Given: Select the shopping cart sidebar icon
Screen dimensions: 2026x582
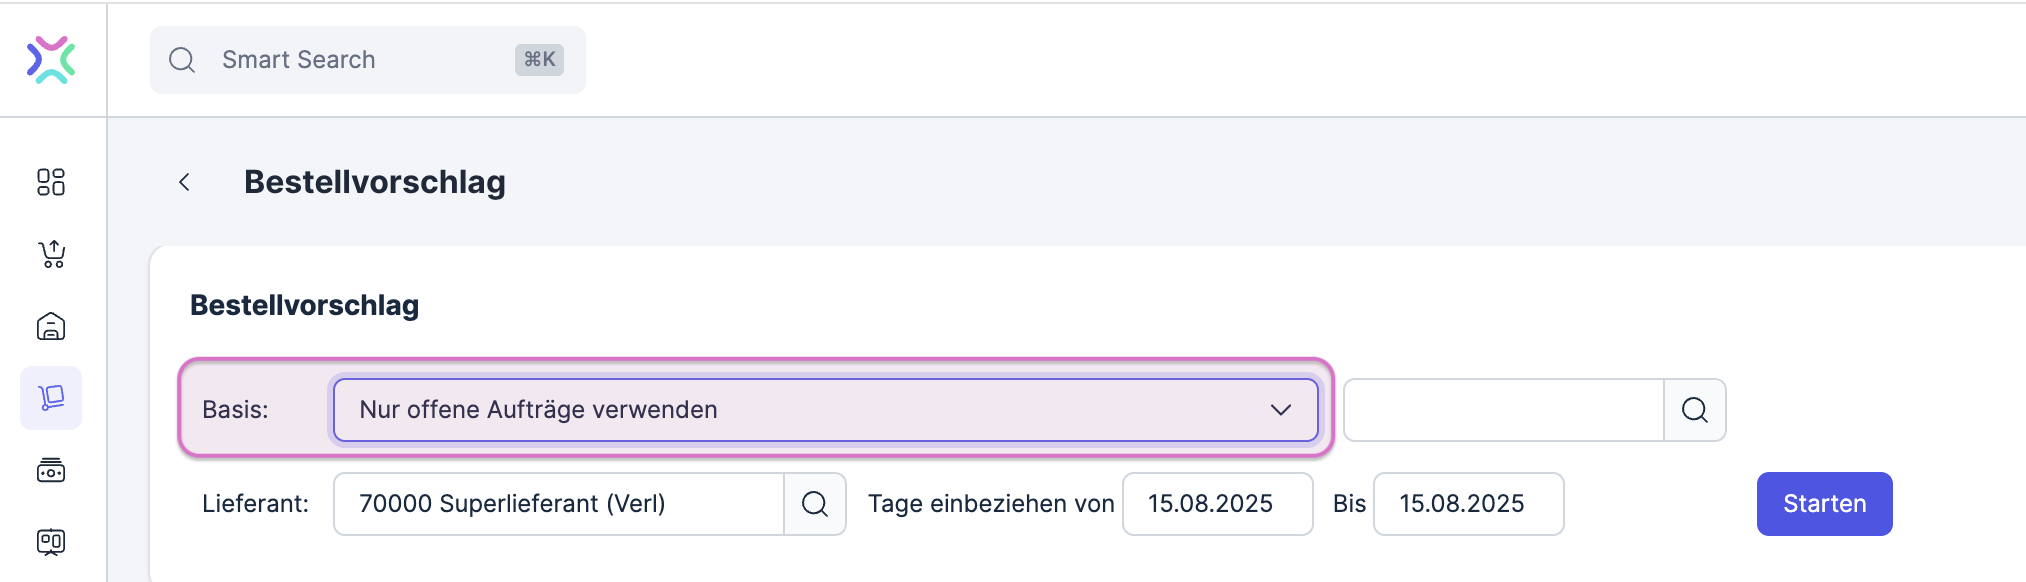Looking at the screenshot, I should coord(51,255).
